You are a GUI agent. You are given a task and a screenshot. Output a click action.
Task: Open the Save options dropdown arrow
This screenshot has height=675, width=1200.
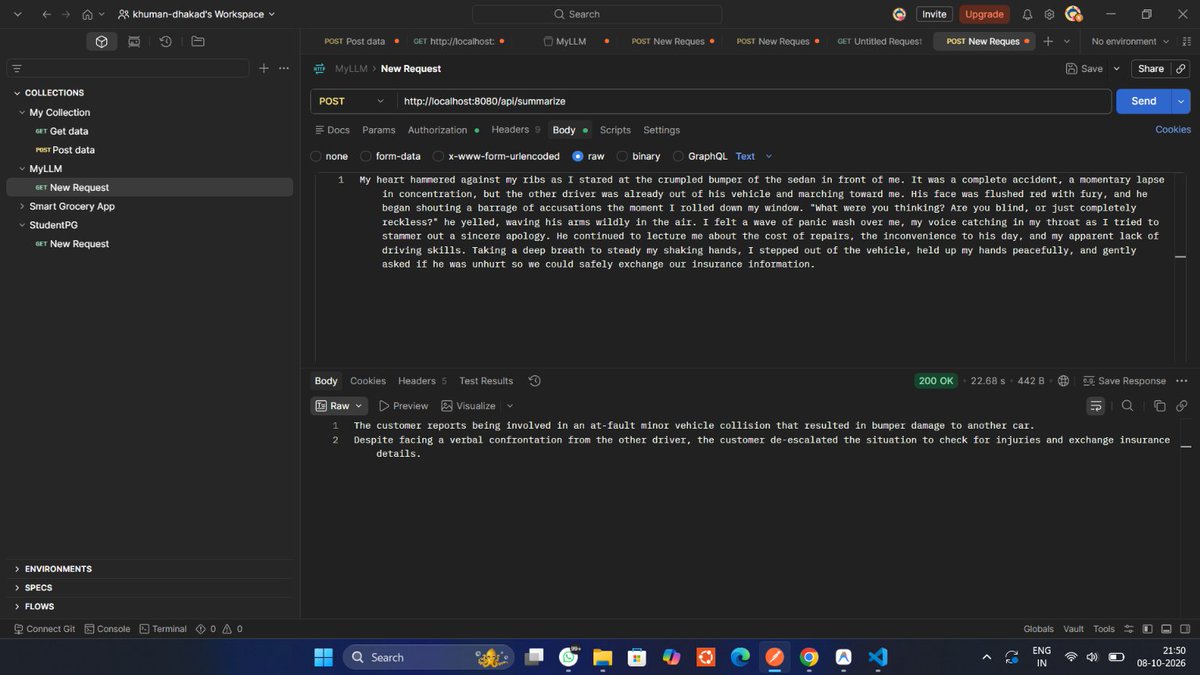(x=1117, y=69)
